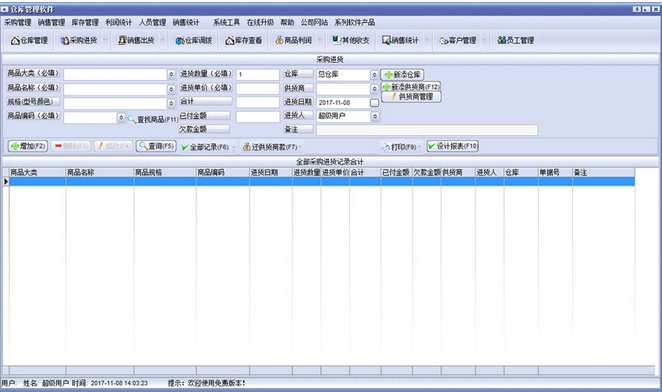
Task: Open the 系统工具 menu
Action: point(226,22)
